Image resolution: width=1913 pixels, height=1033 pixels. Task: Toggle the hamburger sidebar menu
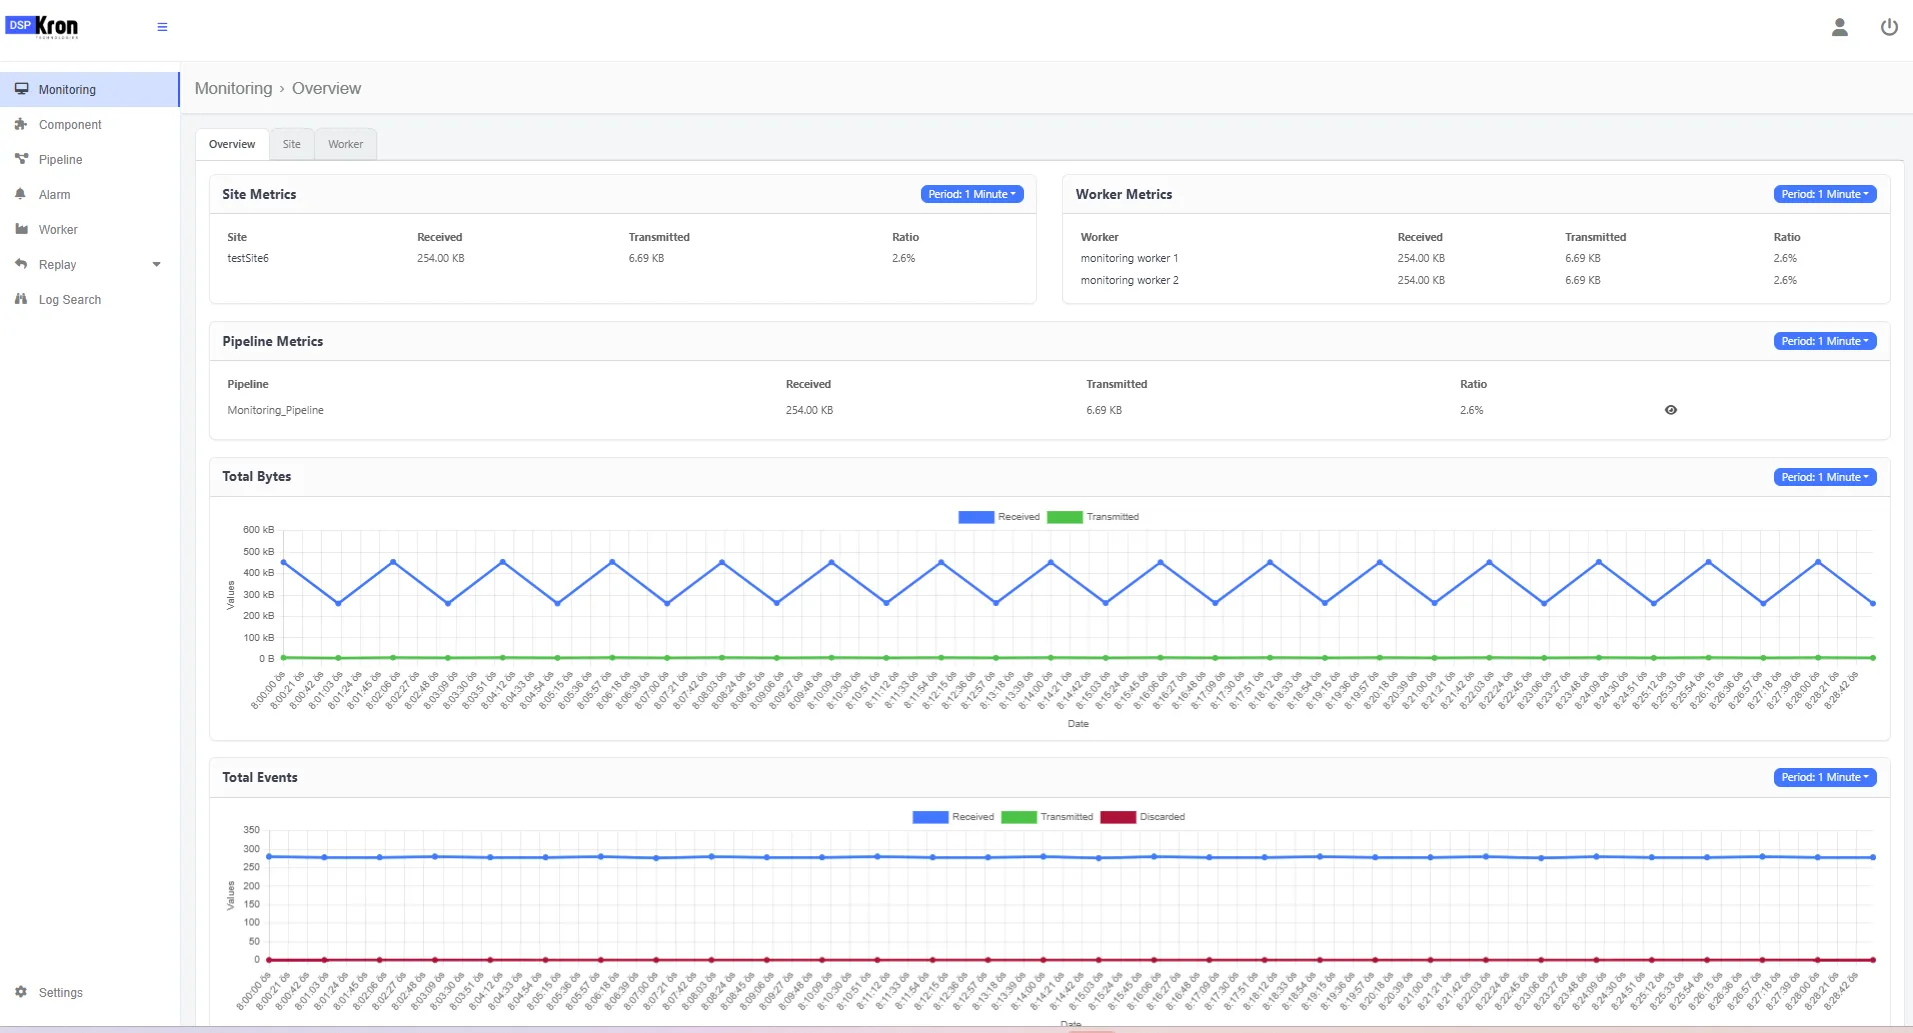[x=162, y=27]
